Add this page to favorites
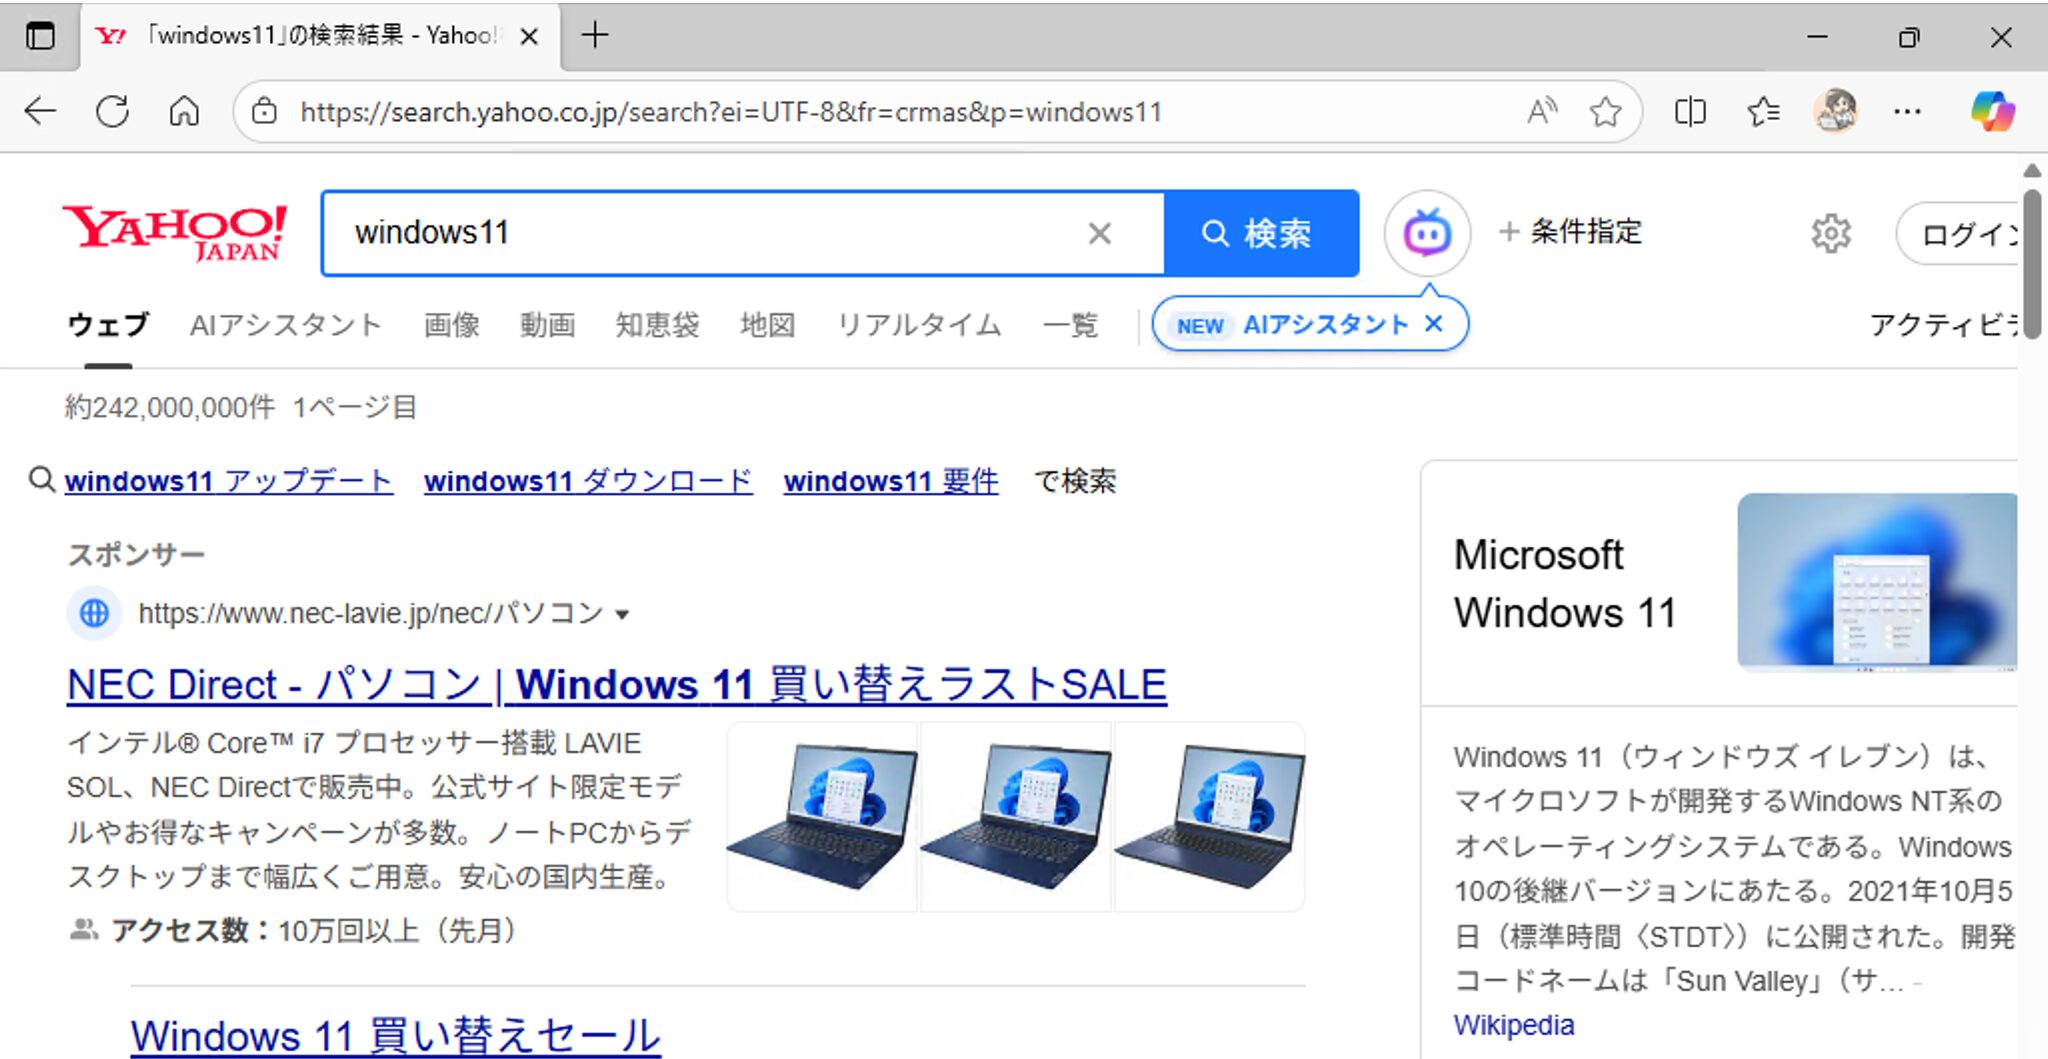The width and height of the screenshot is (2048, 1059). pos(1605,111)
